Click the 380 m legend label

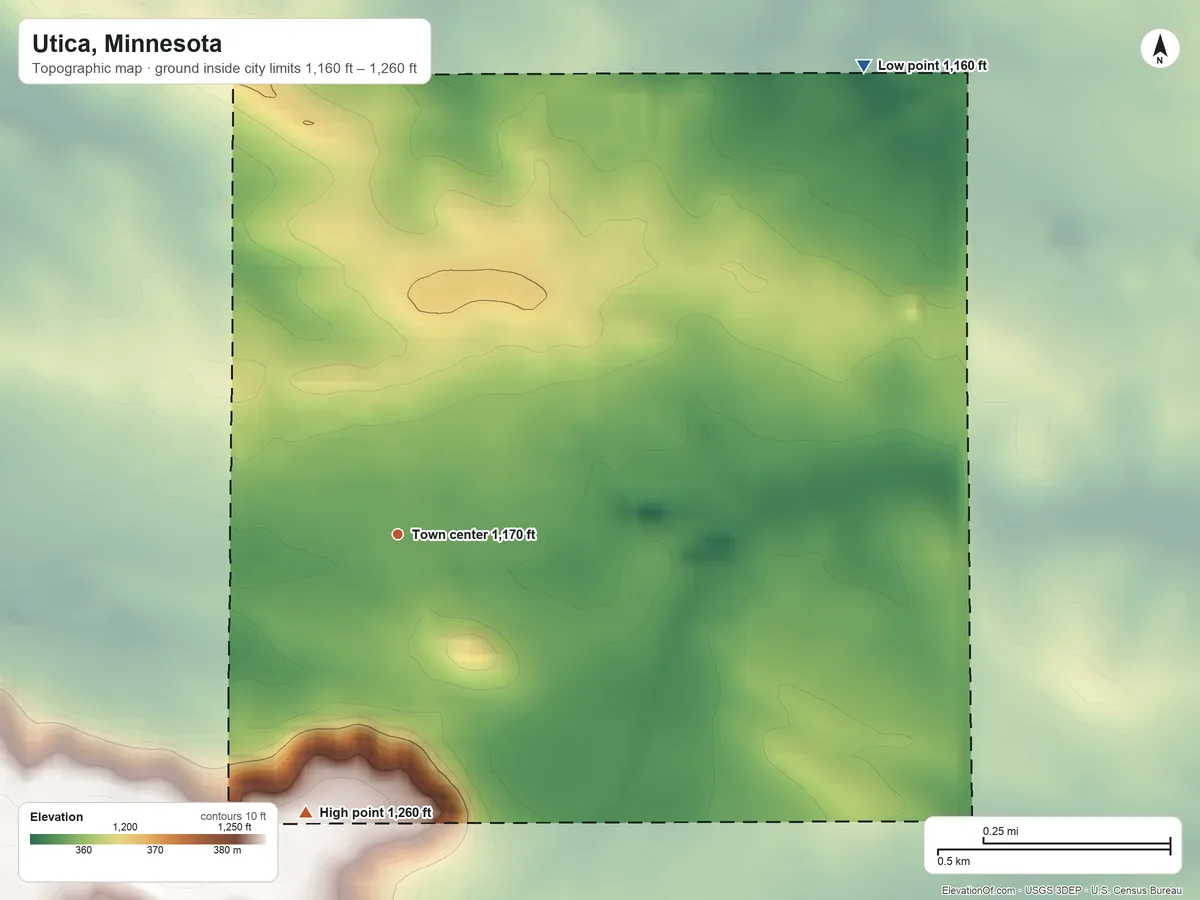[x=226, y=851]
